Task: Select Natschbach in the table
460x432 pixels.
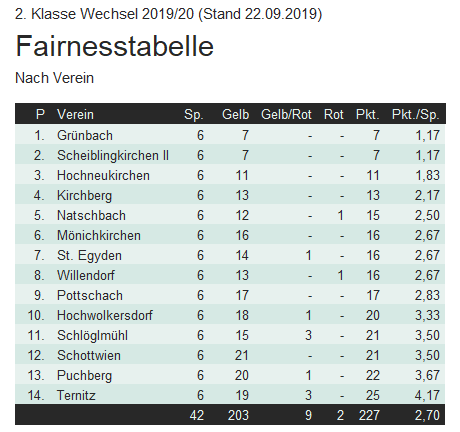Action: [91, 215]
